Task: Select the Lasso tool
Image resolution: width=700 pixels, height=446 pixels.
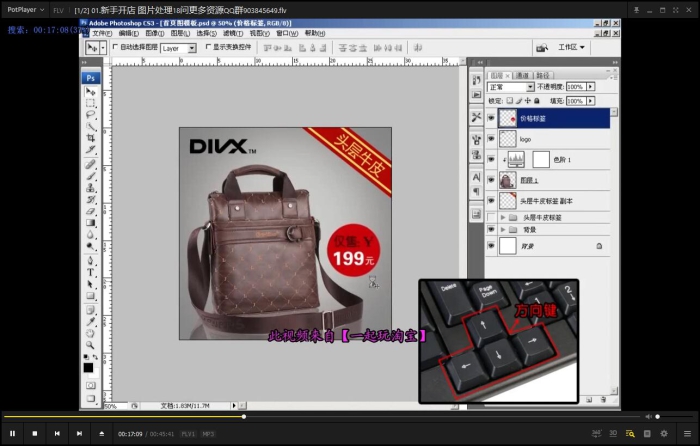Action: click(x=91, y=115)
